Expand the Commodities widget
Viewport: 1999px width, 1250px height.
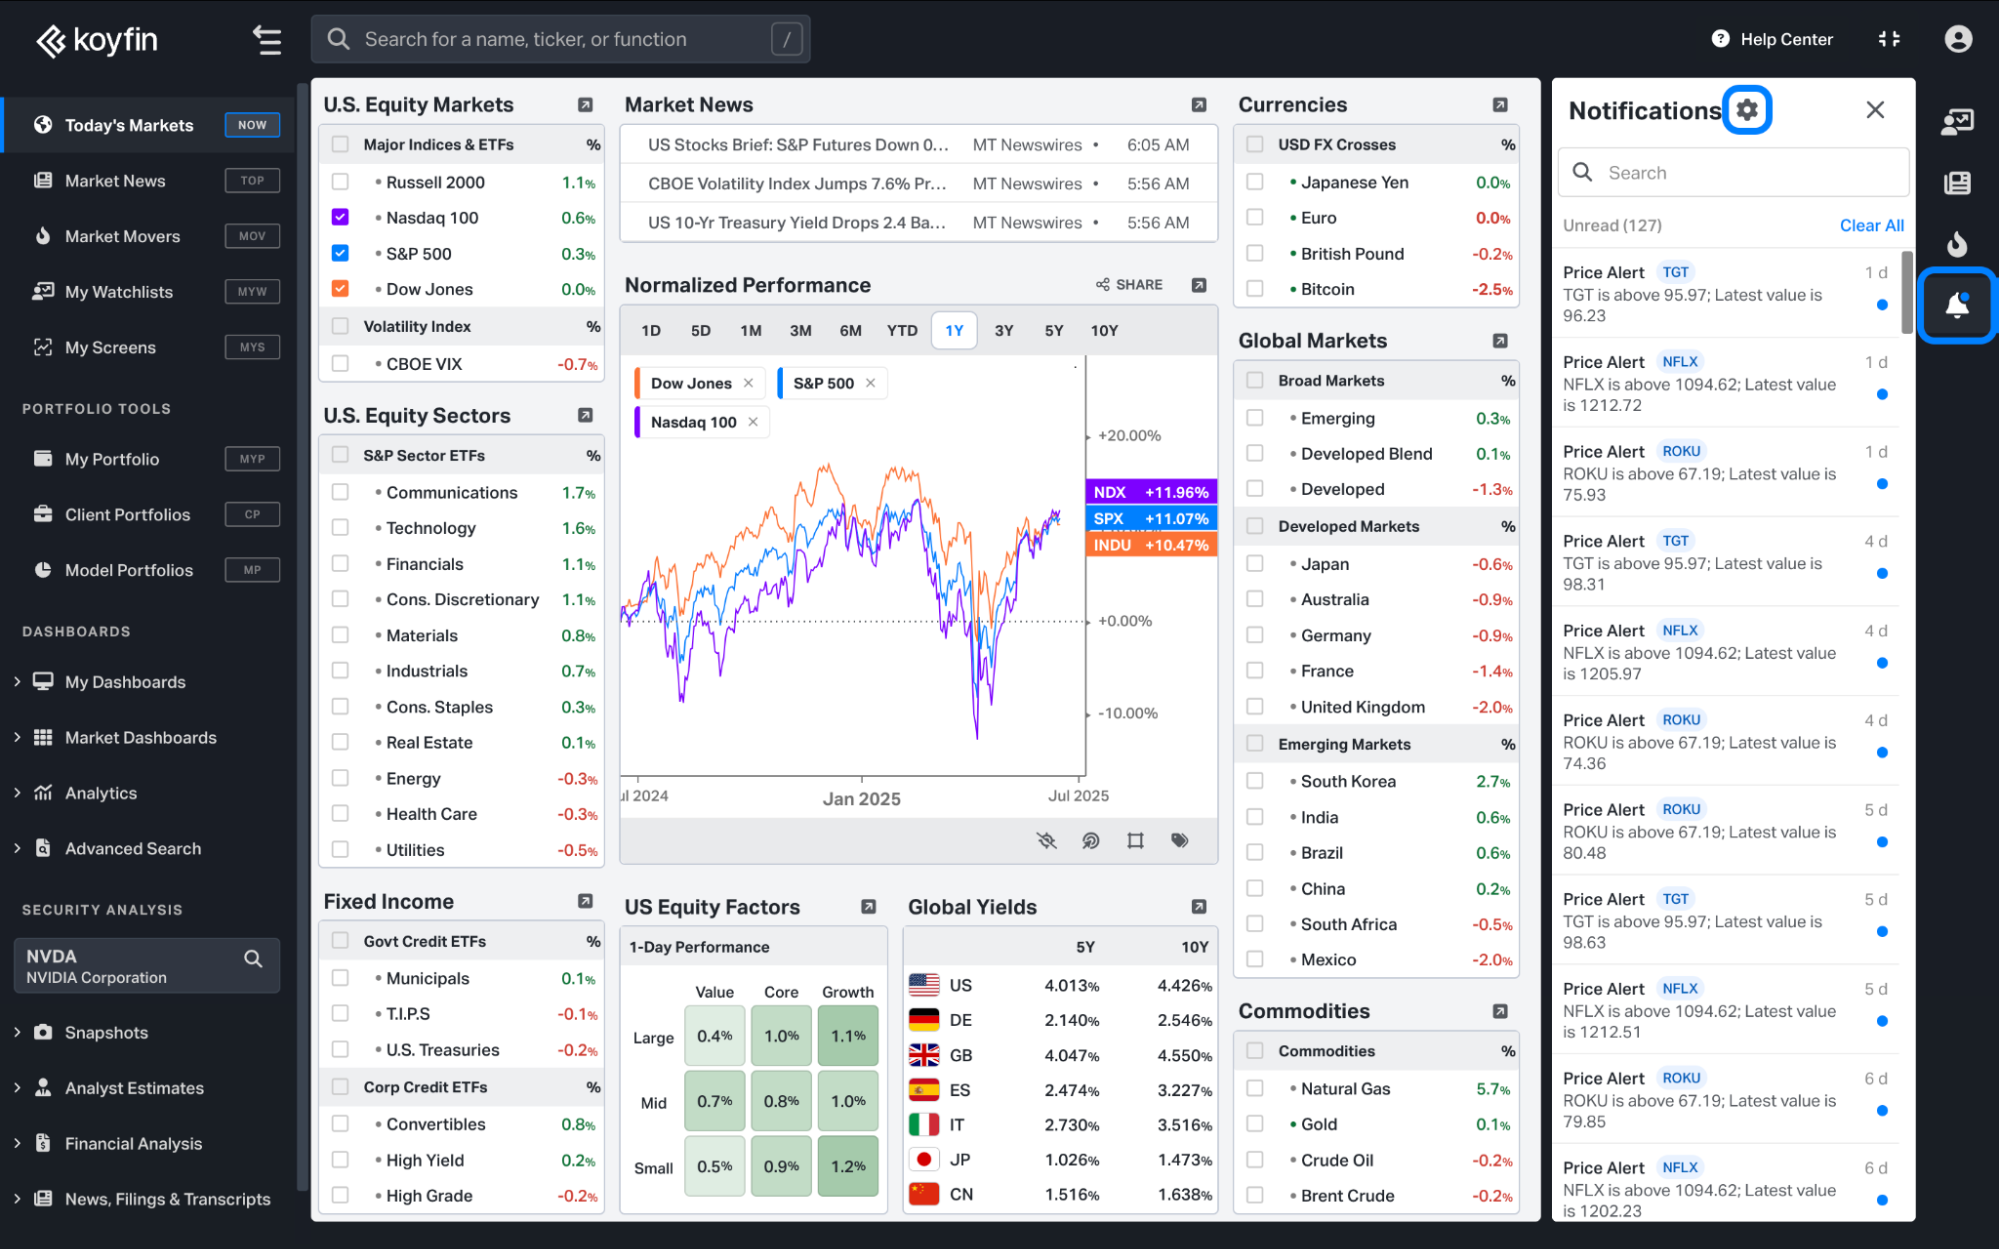click(x=1500, y=1011)
